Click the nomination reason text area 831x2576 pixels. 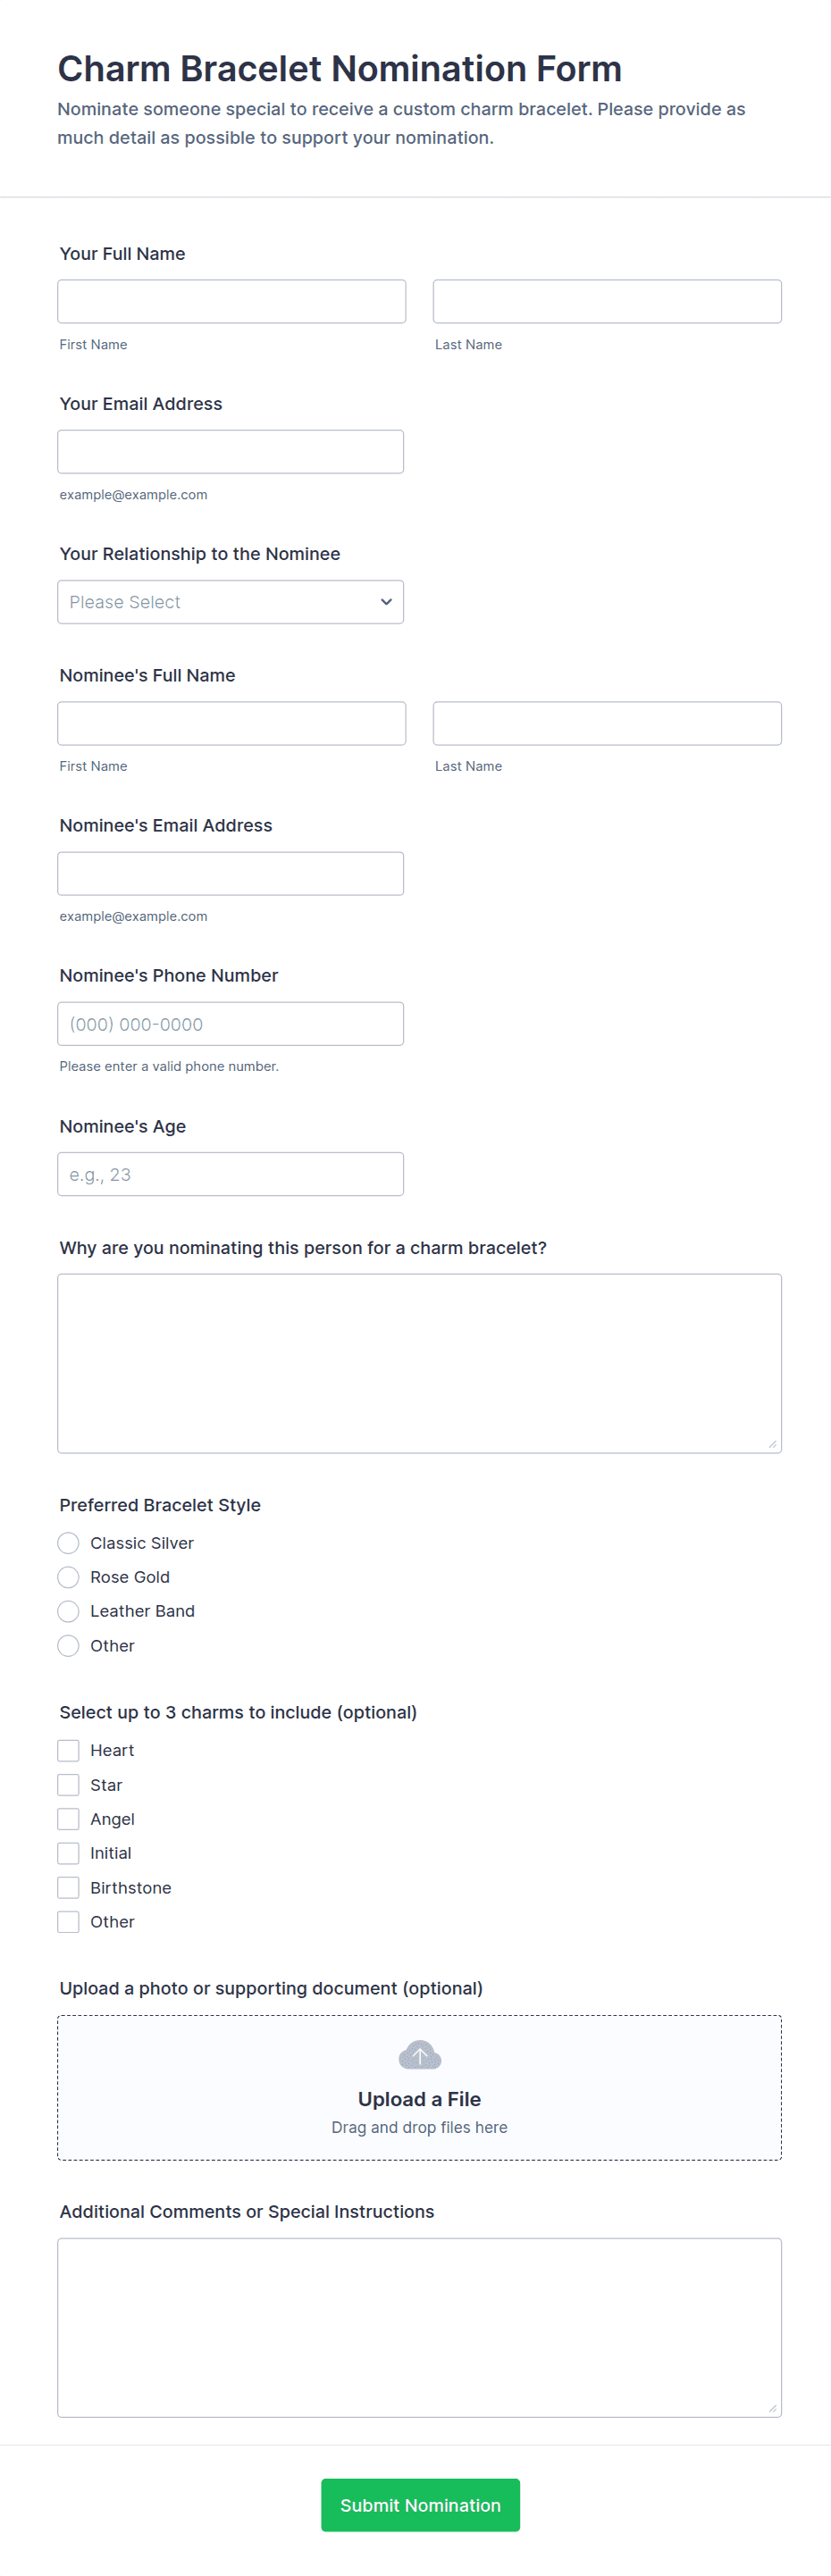pyautogui.click(x=419, y=1362)
